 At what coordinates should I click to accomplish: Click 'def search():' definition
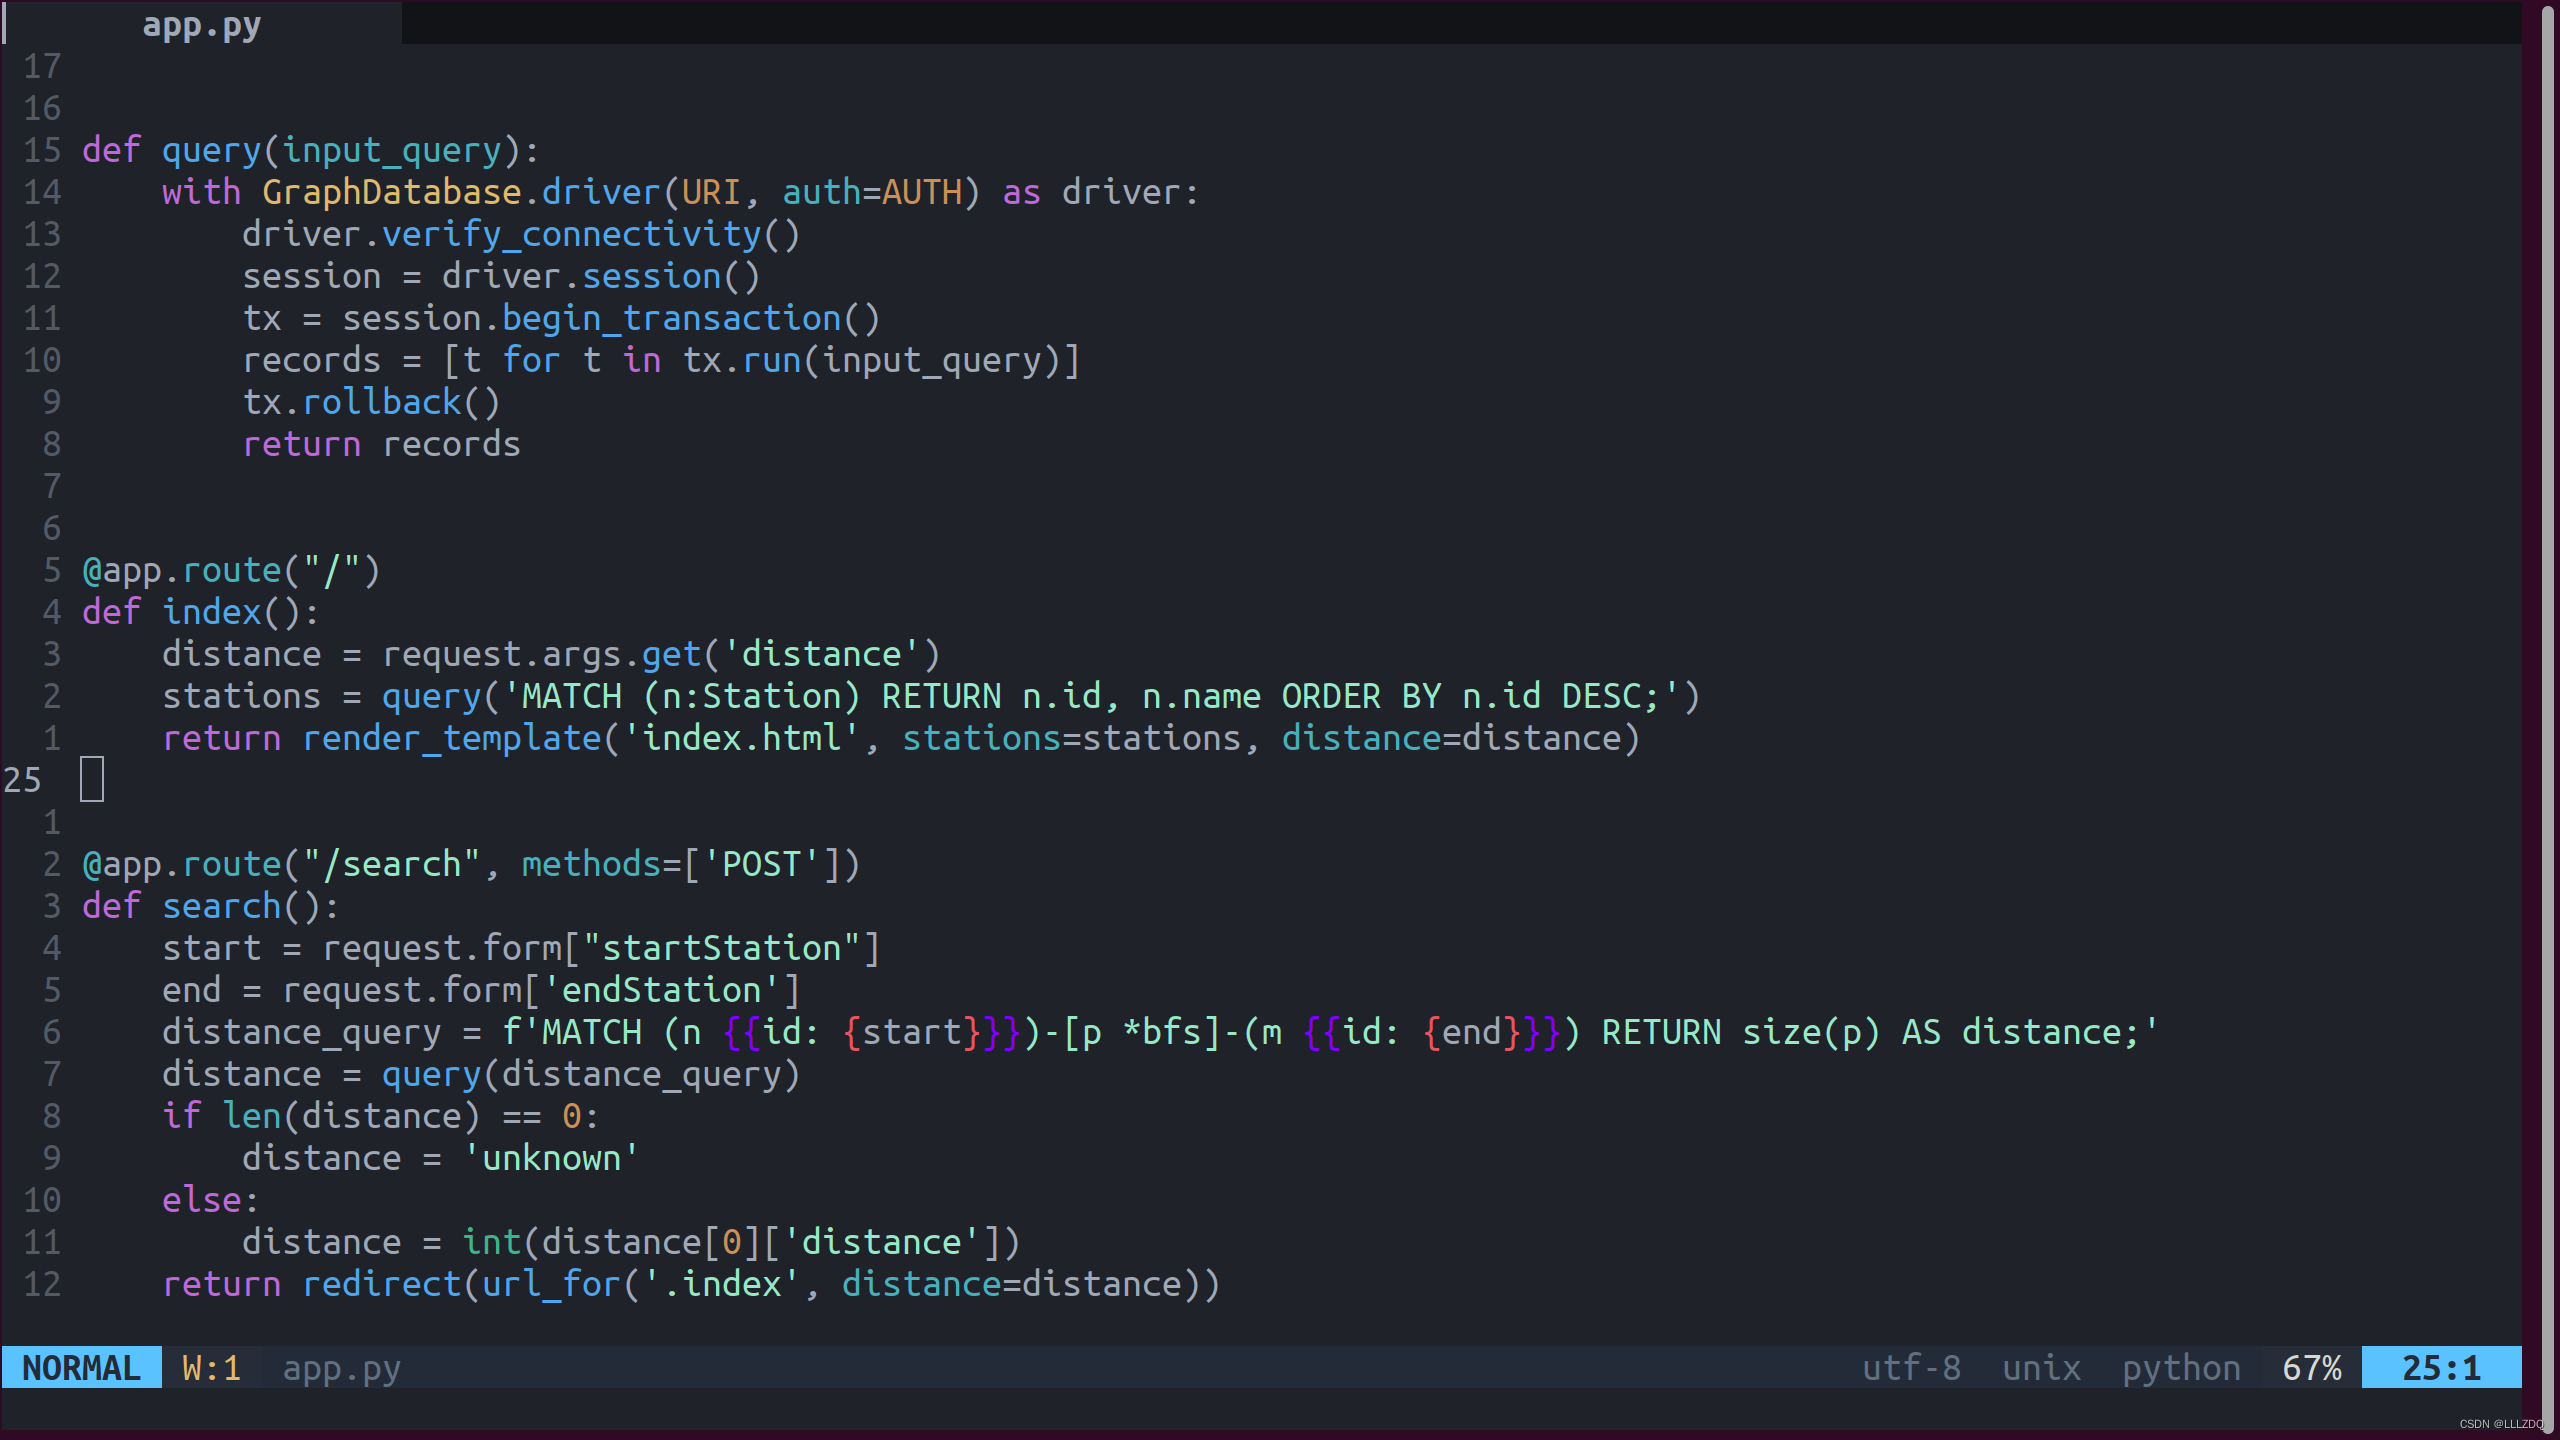click(x=211, y=906)
